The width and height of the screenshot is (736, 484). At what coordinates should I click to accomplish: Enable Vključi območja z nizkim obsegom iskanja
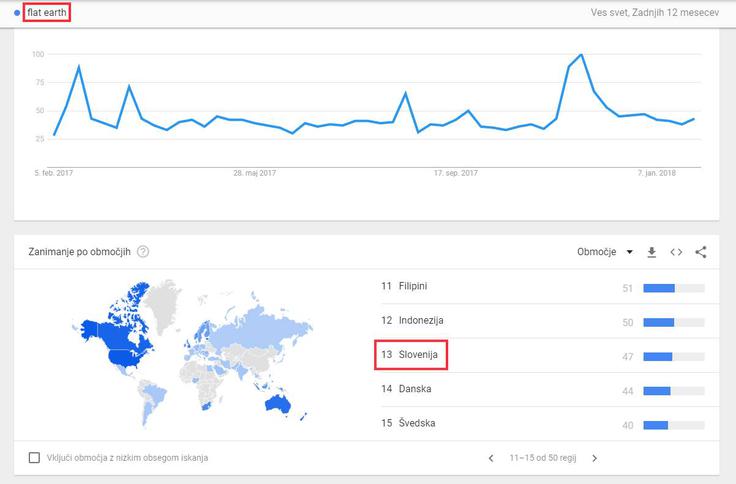[x=34, y=457]
